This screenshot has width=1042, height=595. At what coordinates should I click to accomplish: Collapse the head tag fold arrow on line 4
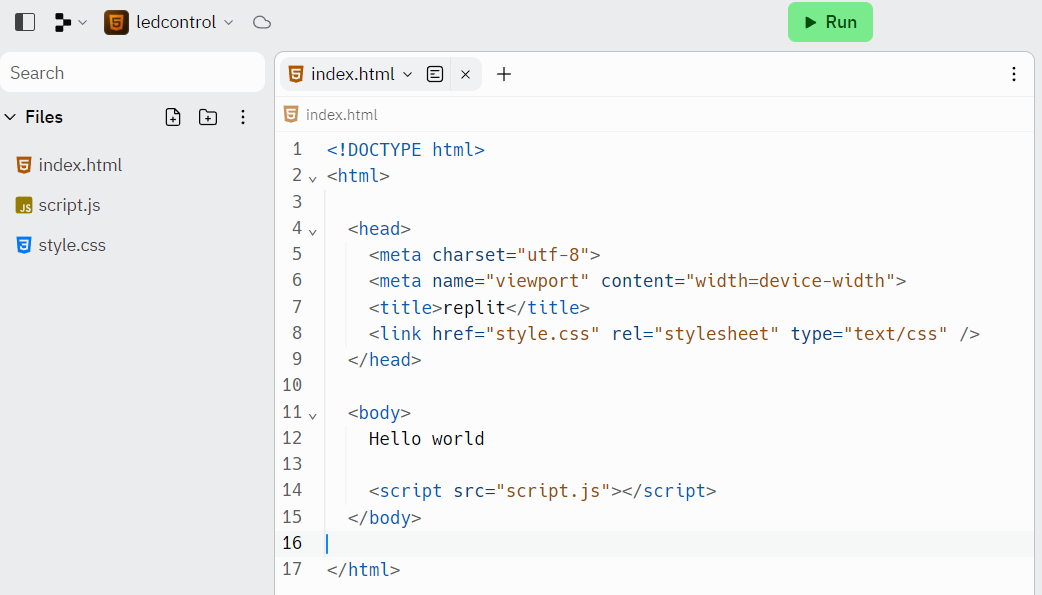(x=312, y=231)
